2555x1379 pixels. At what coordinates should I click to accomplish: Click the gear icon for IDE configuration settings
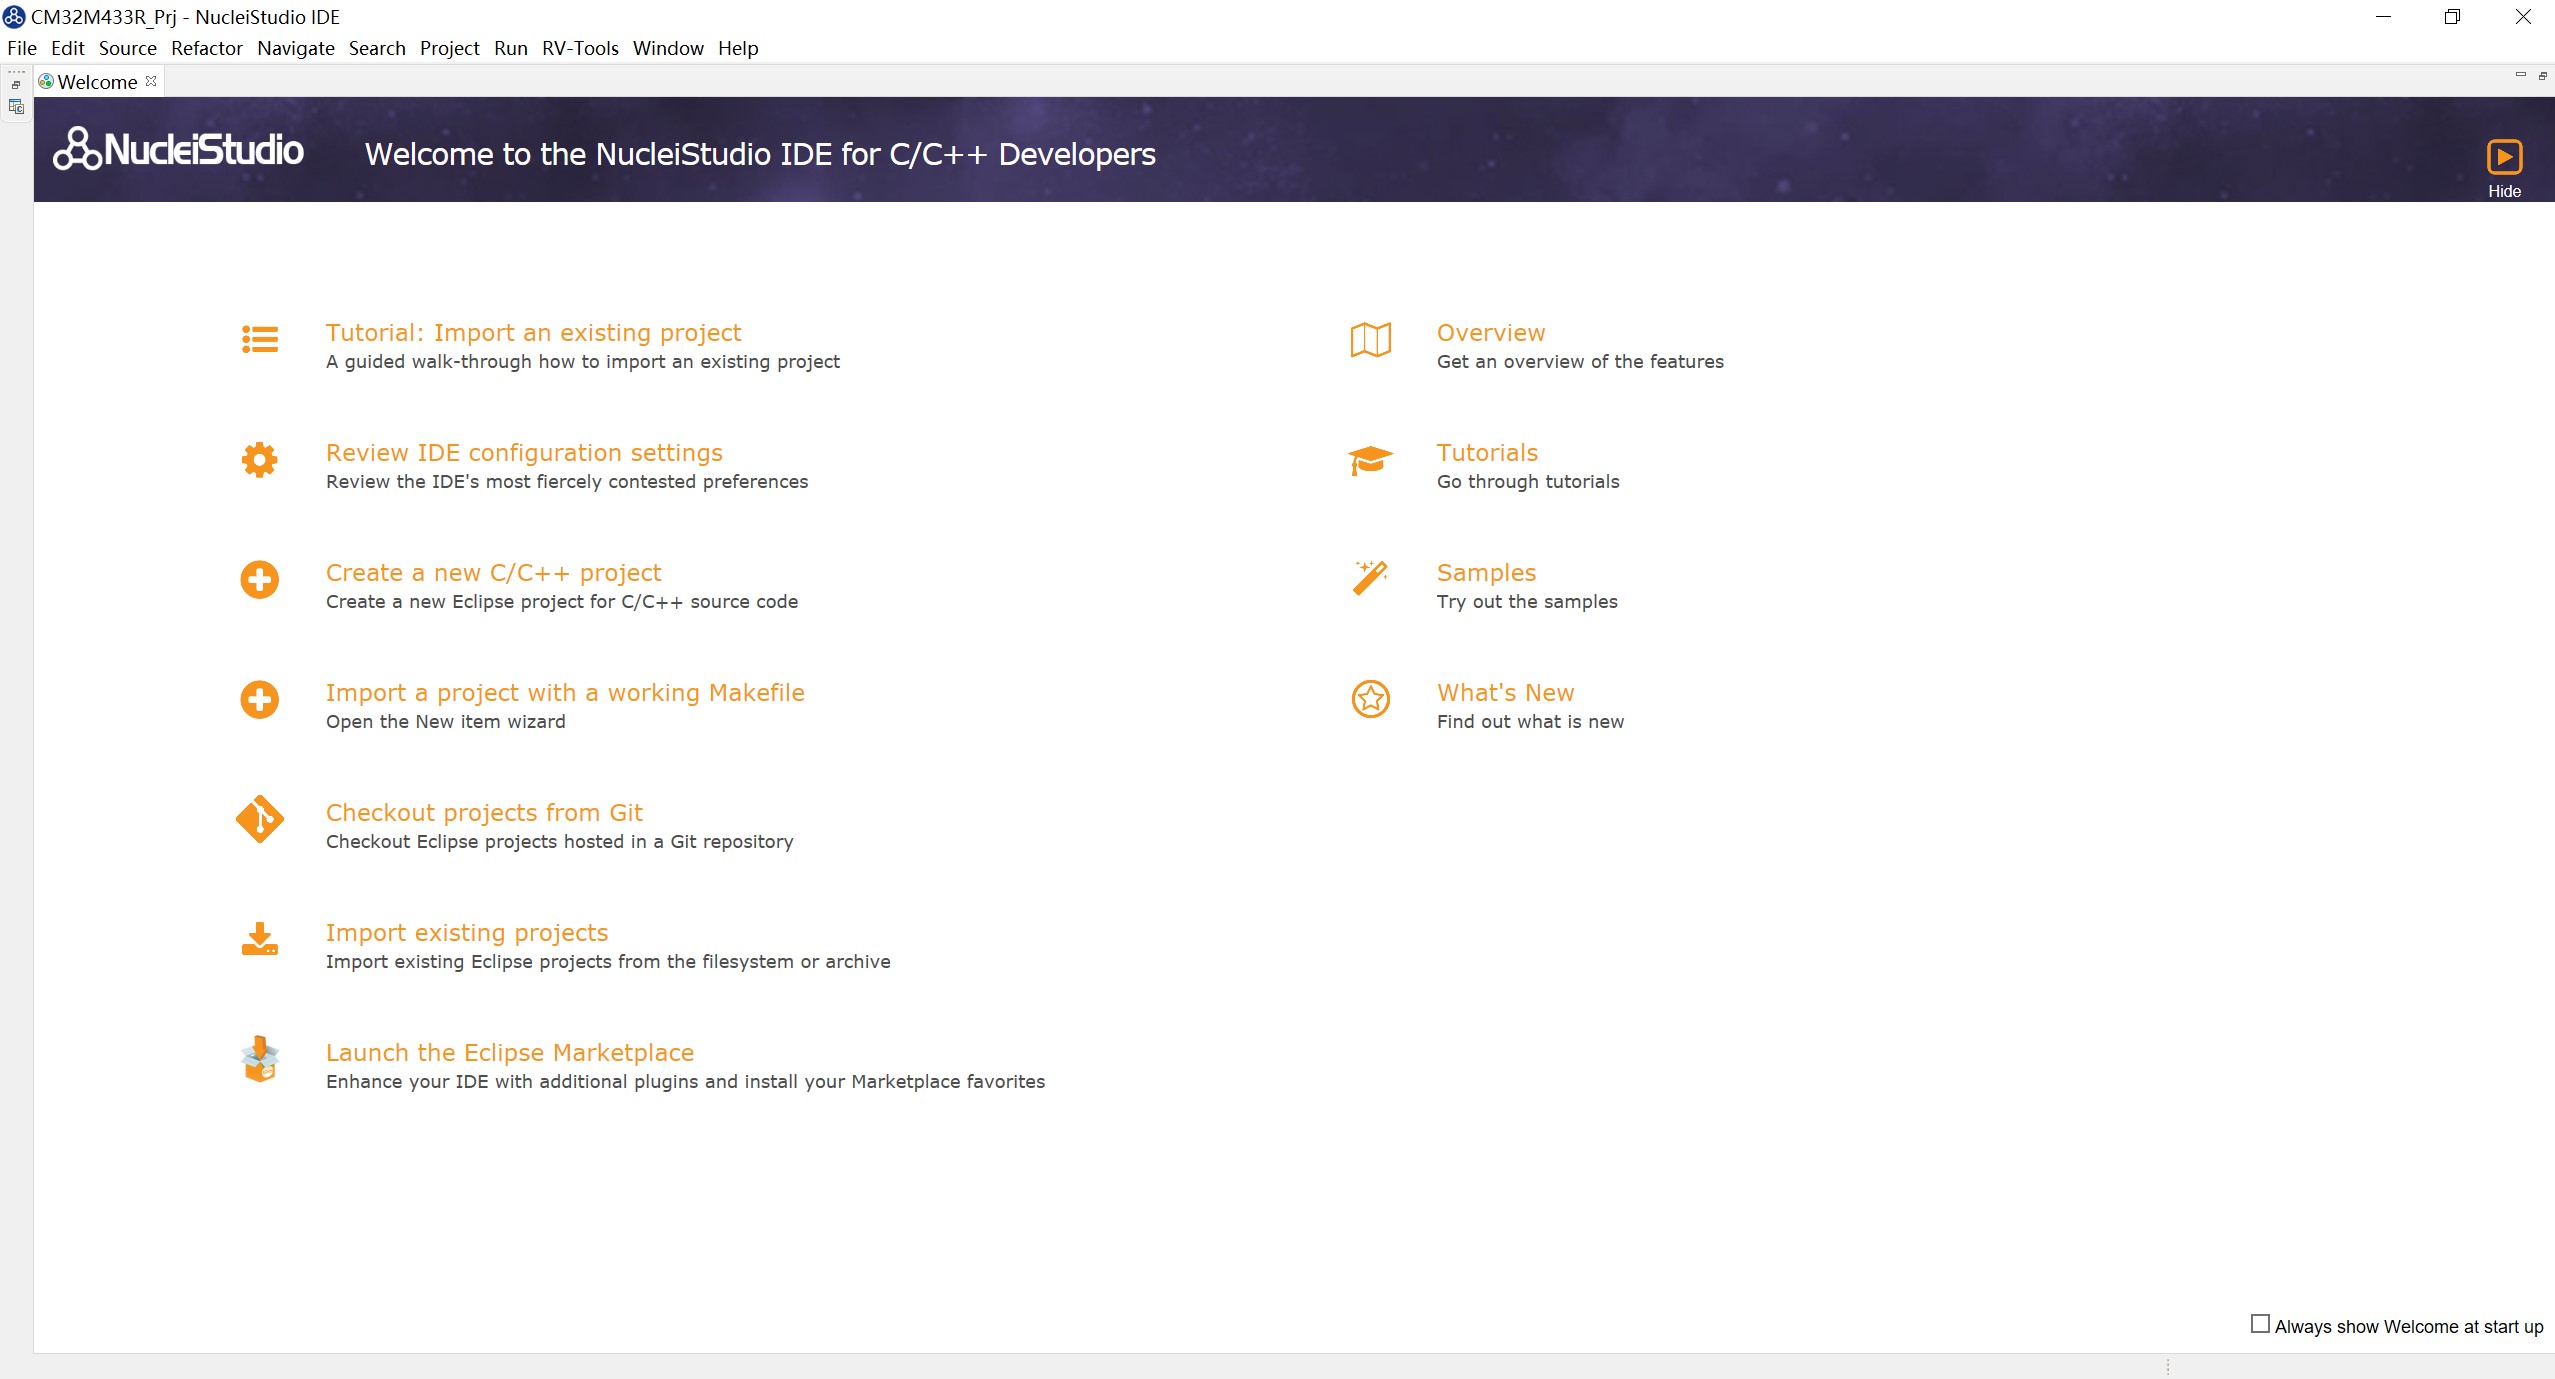[x=260, y=460]
